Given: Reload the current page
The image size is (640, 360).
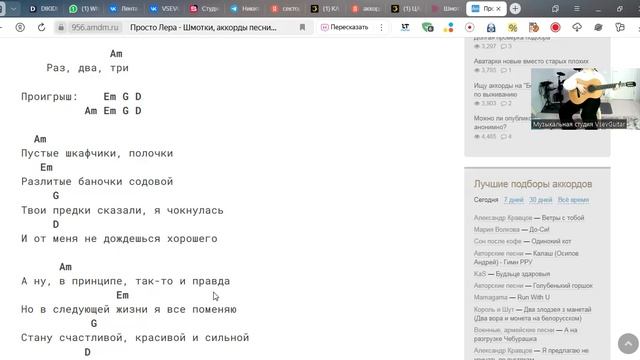Looking at the screenshot, I should tap(41, 27).
